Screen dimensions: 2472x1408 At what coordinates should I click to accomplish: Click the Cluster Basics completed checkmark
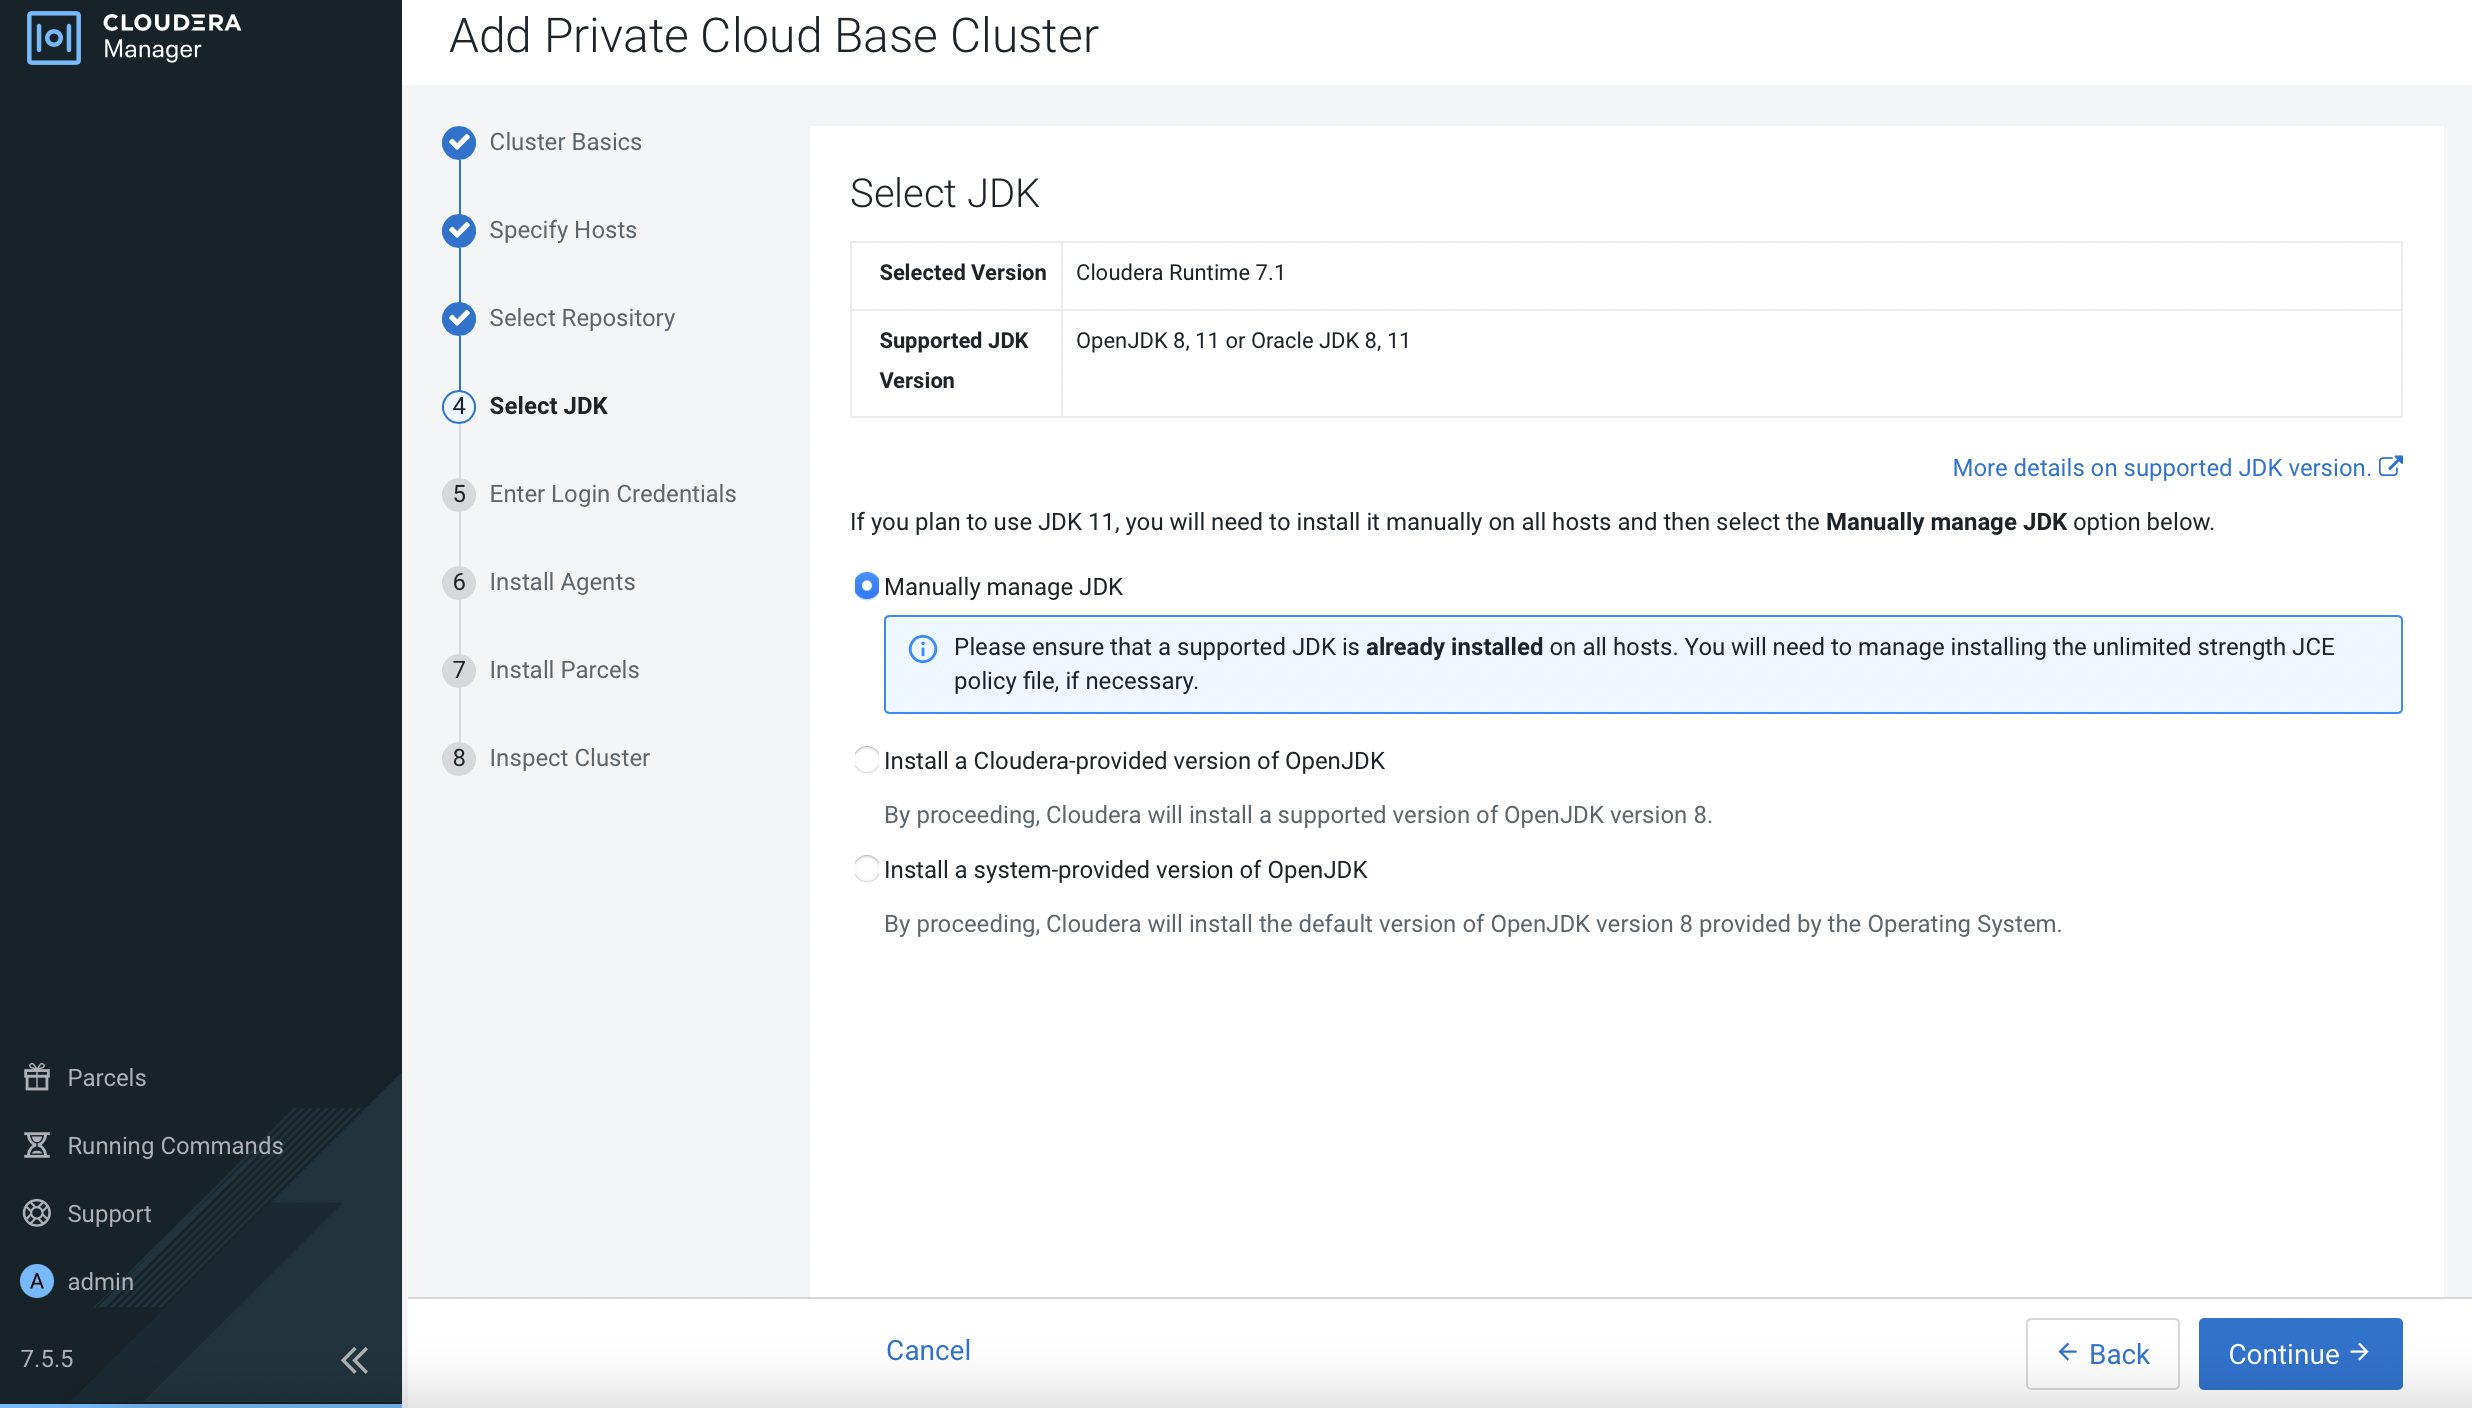tap(459, 142)
